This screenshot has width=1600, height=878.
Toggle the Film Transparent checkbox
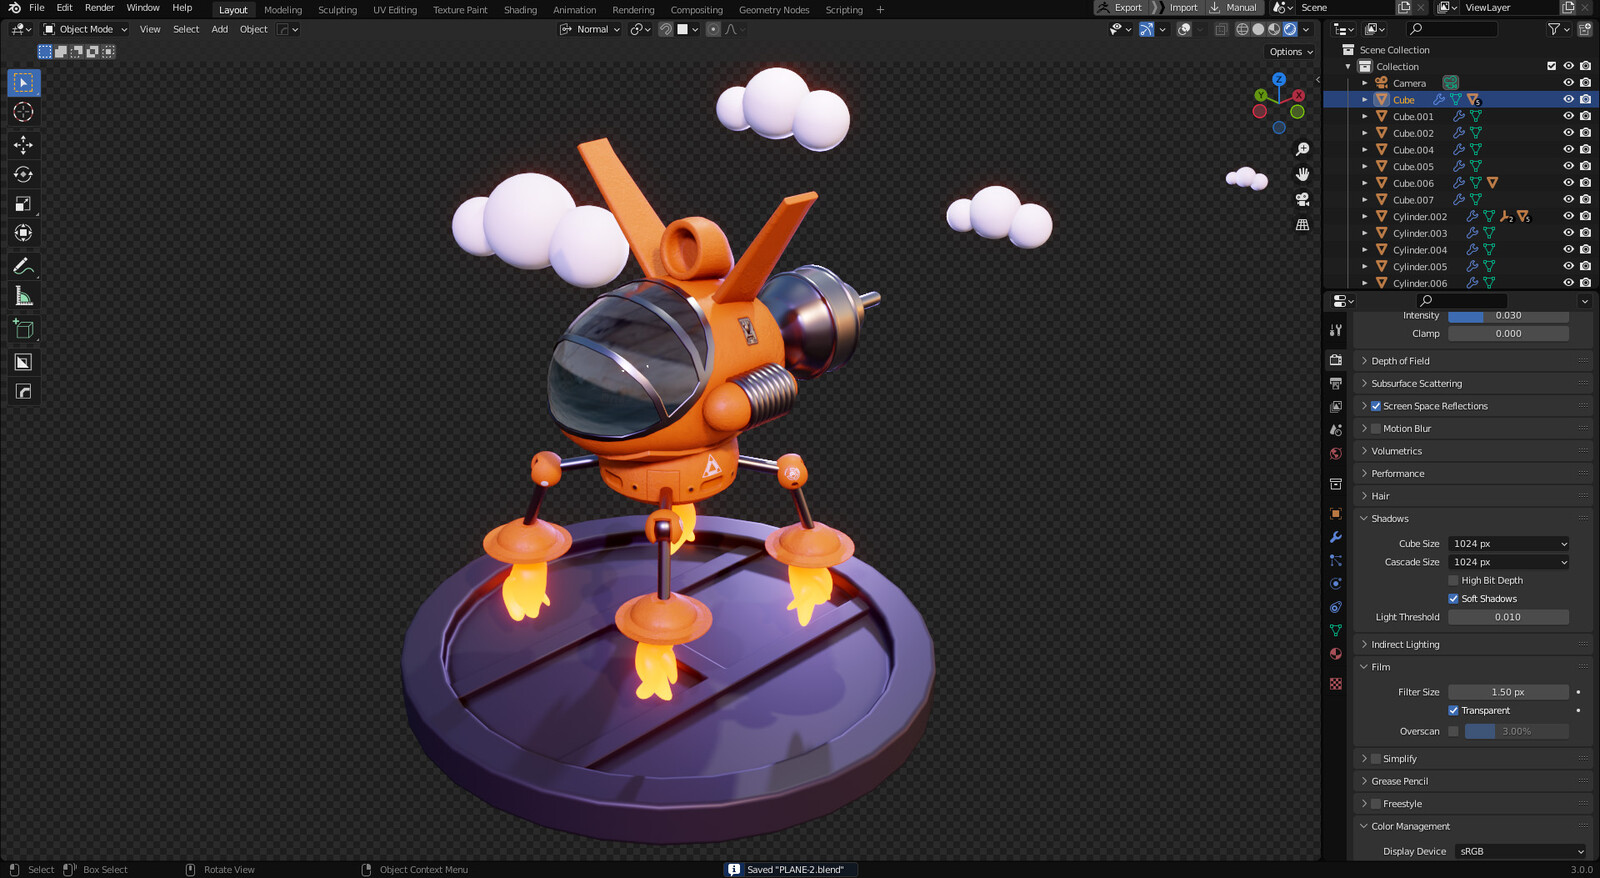pos(1454,711)
